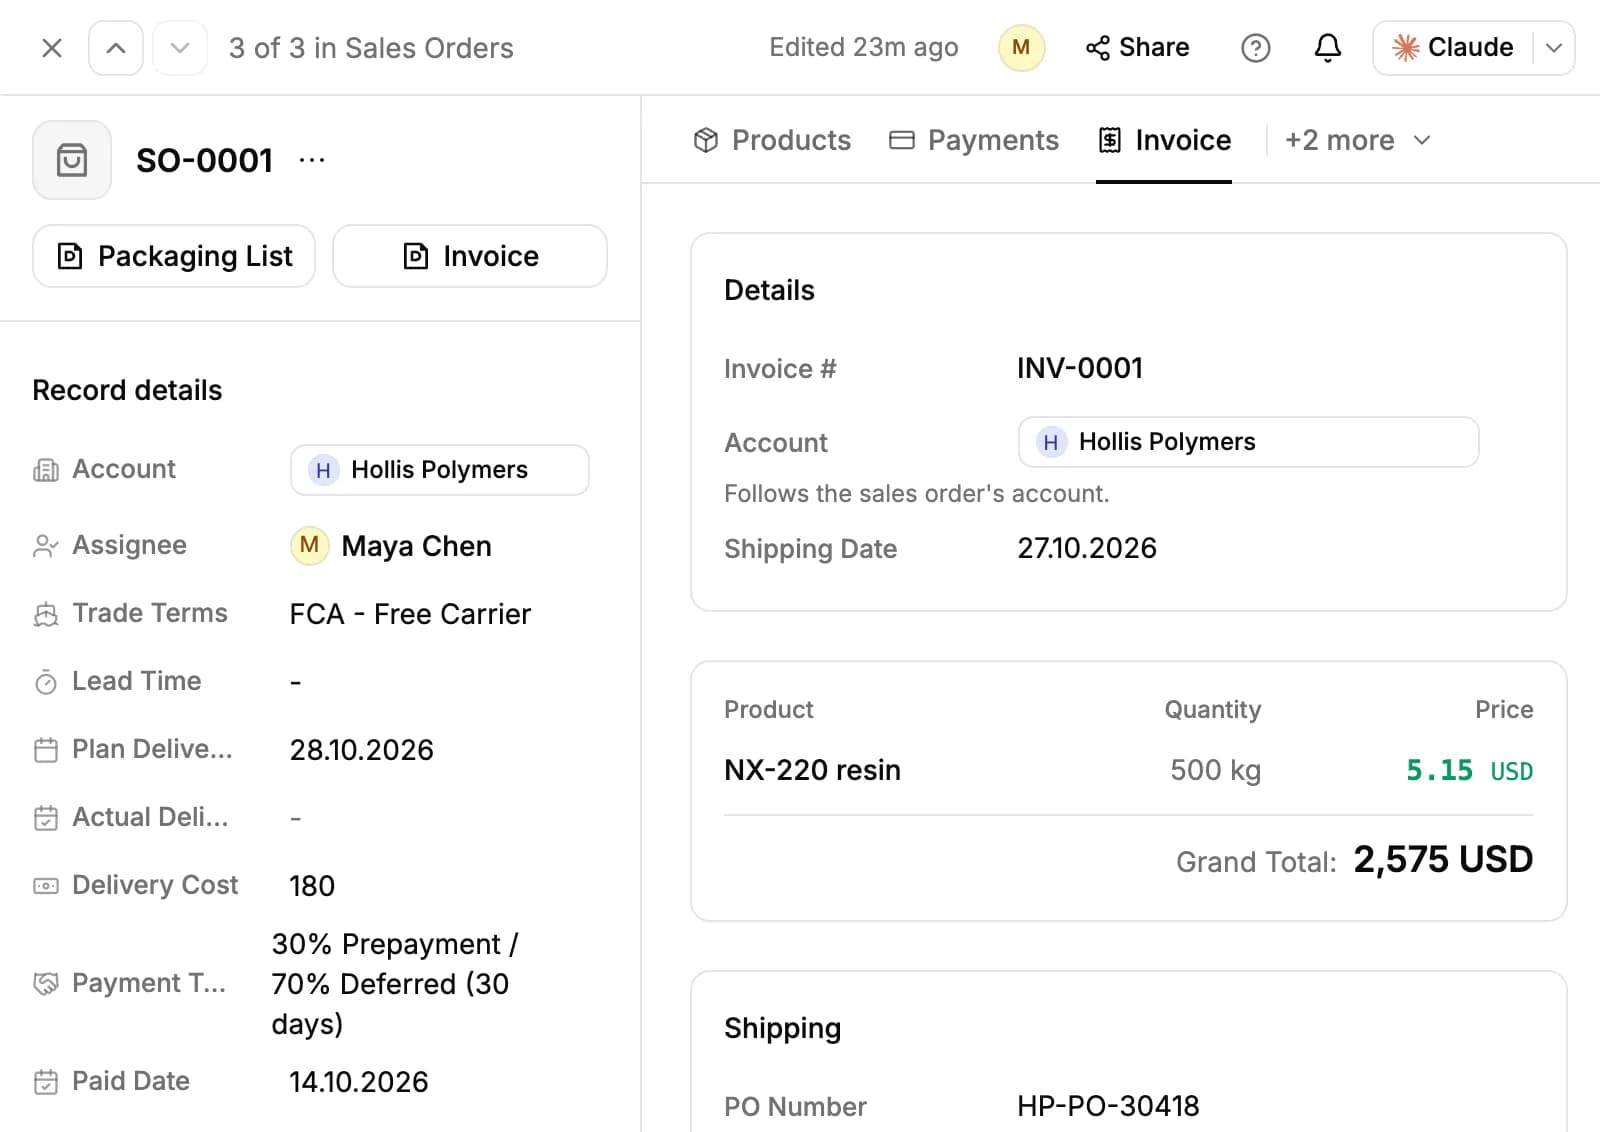Click the M avatar beside Maya Chen

pyautogui.click(x=310, y=546)
